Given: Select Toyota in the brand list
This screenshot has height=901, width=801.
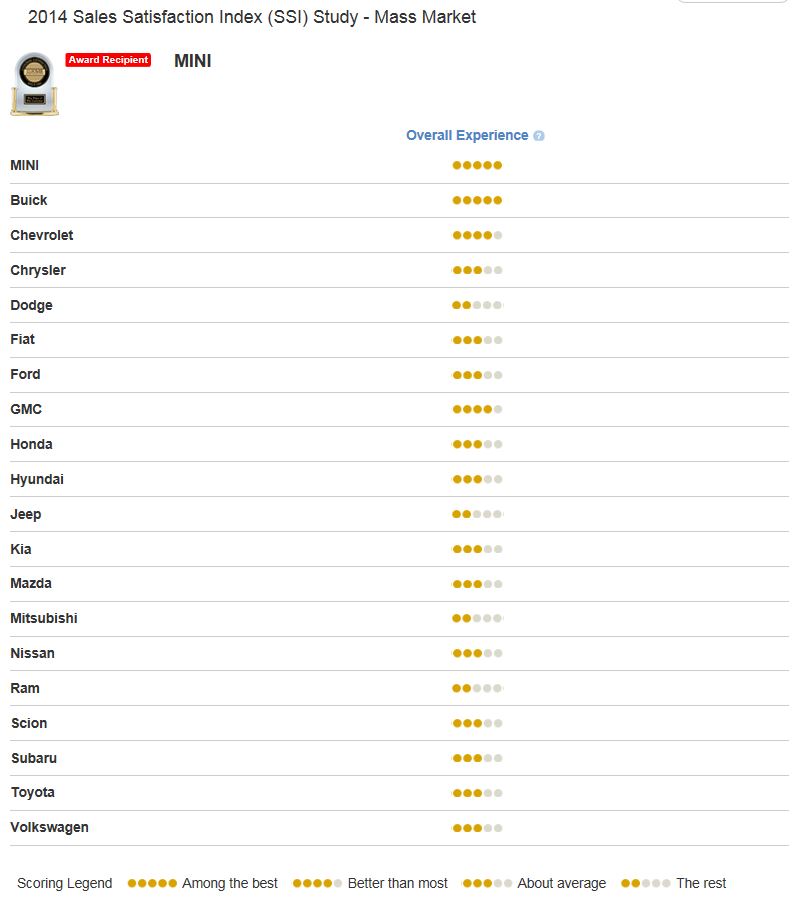Looking at the screenshot, I should (33, 792).
